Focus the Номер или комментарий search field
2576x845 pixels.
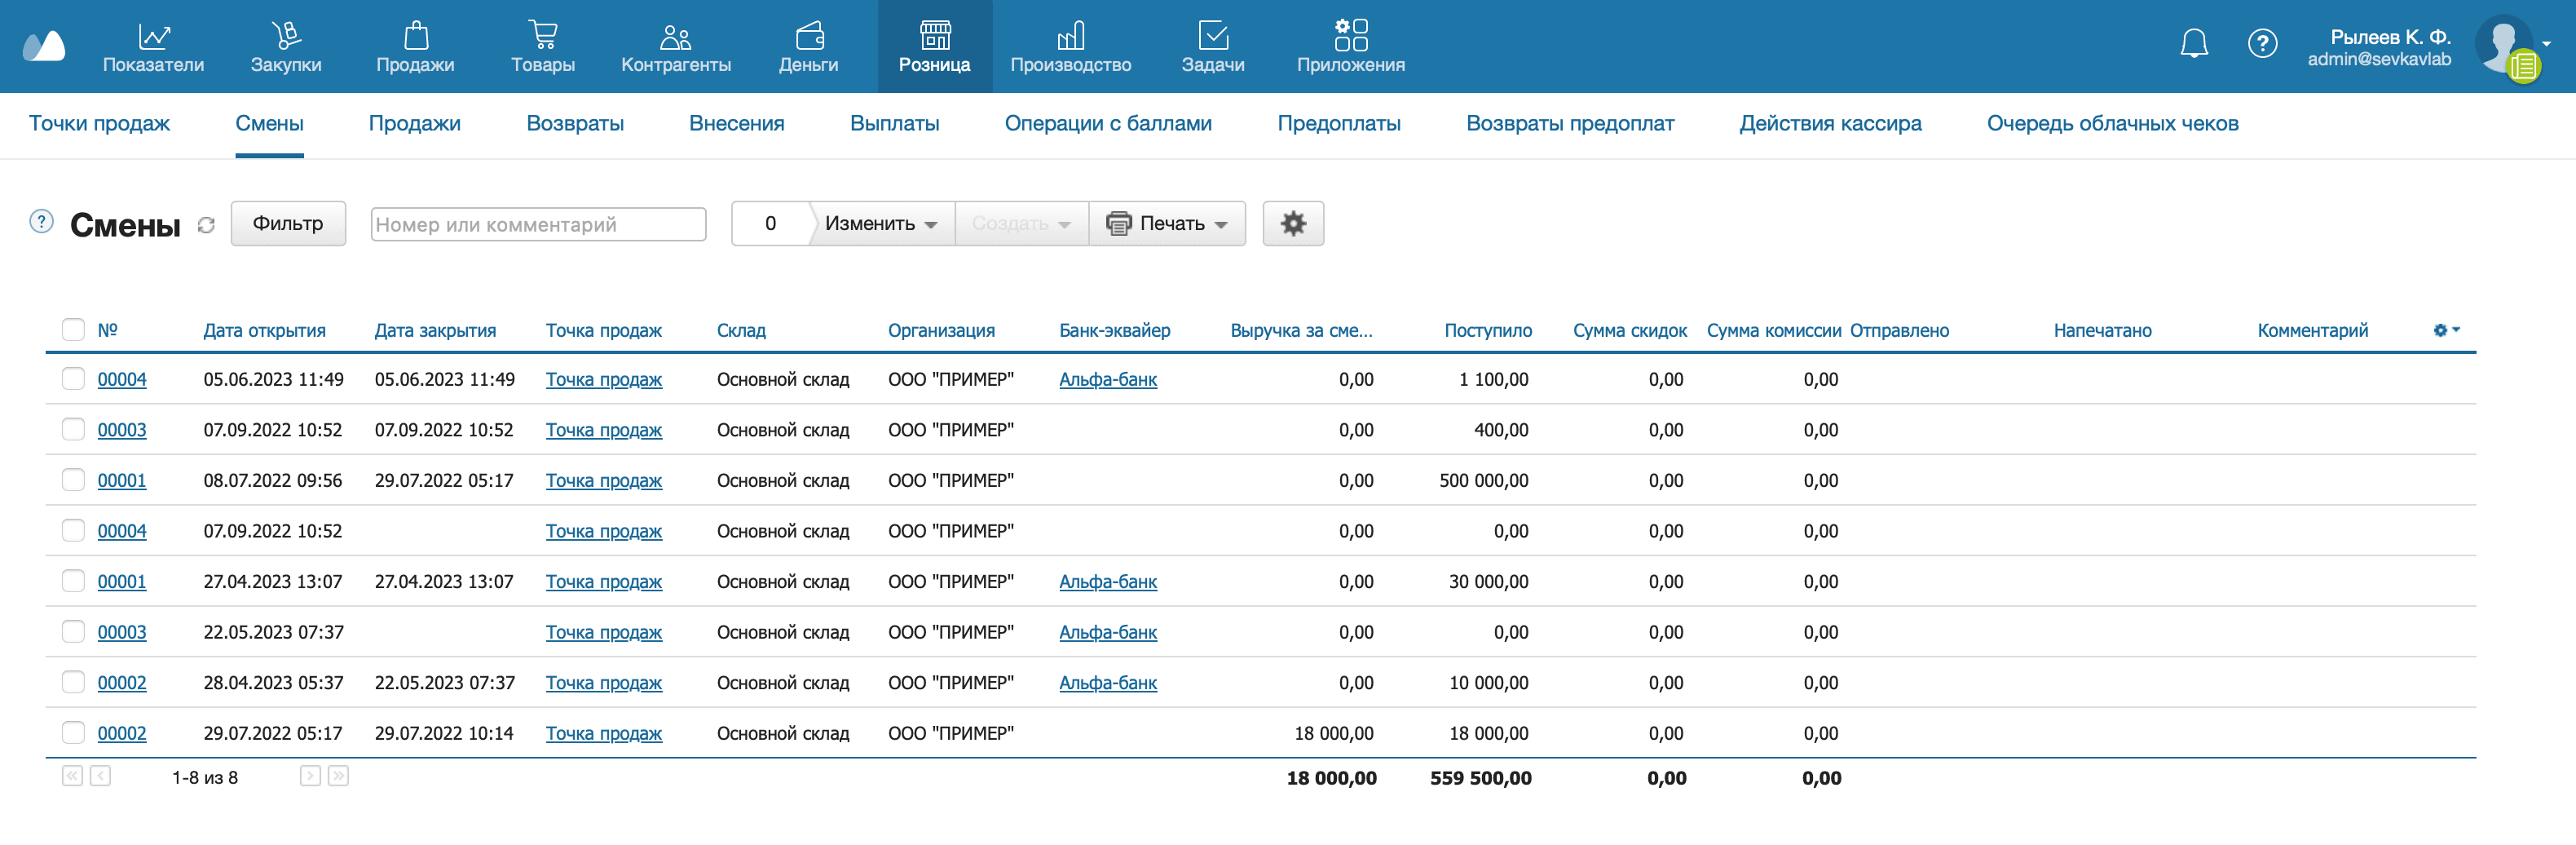point(538,224)
